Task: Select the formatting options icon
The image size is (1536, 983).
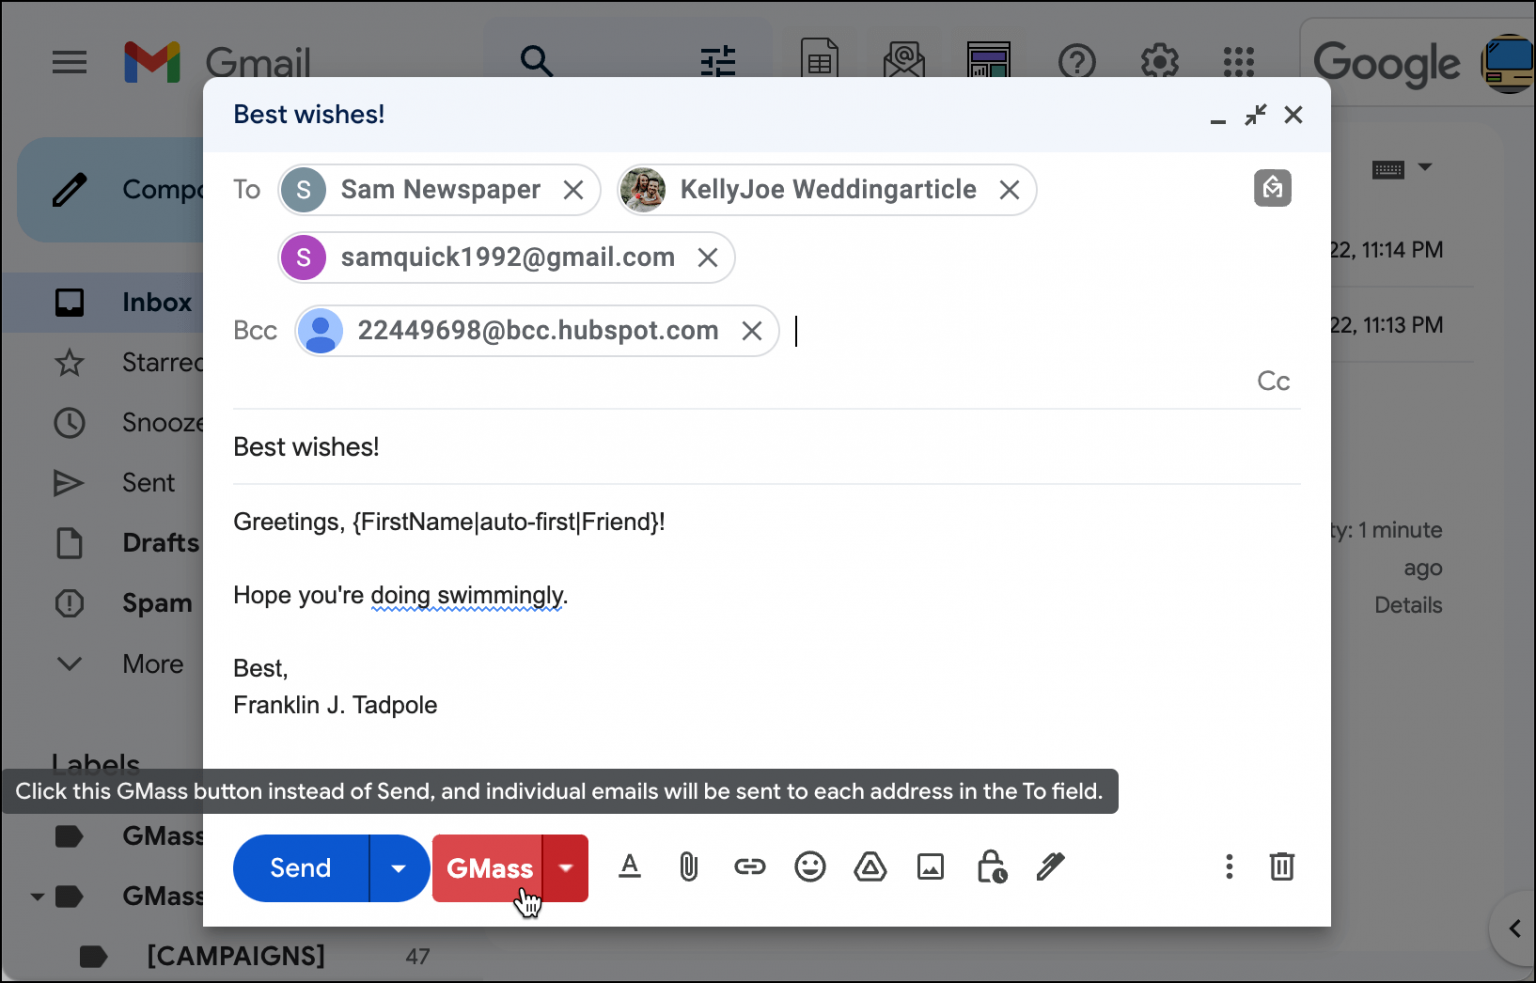Action: (630, 867)
